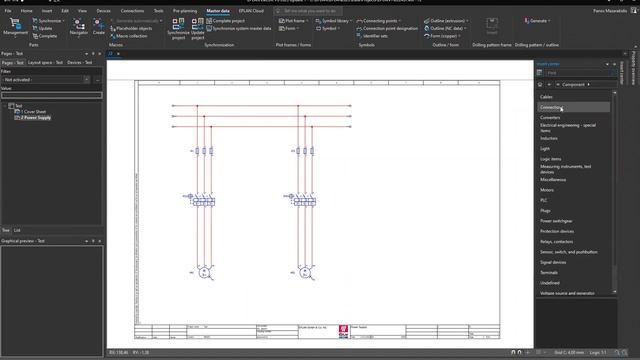The width and height of the screenshot is (640, 360).
Task: Click Insert center Find field
Action: click(580, 73)
